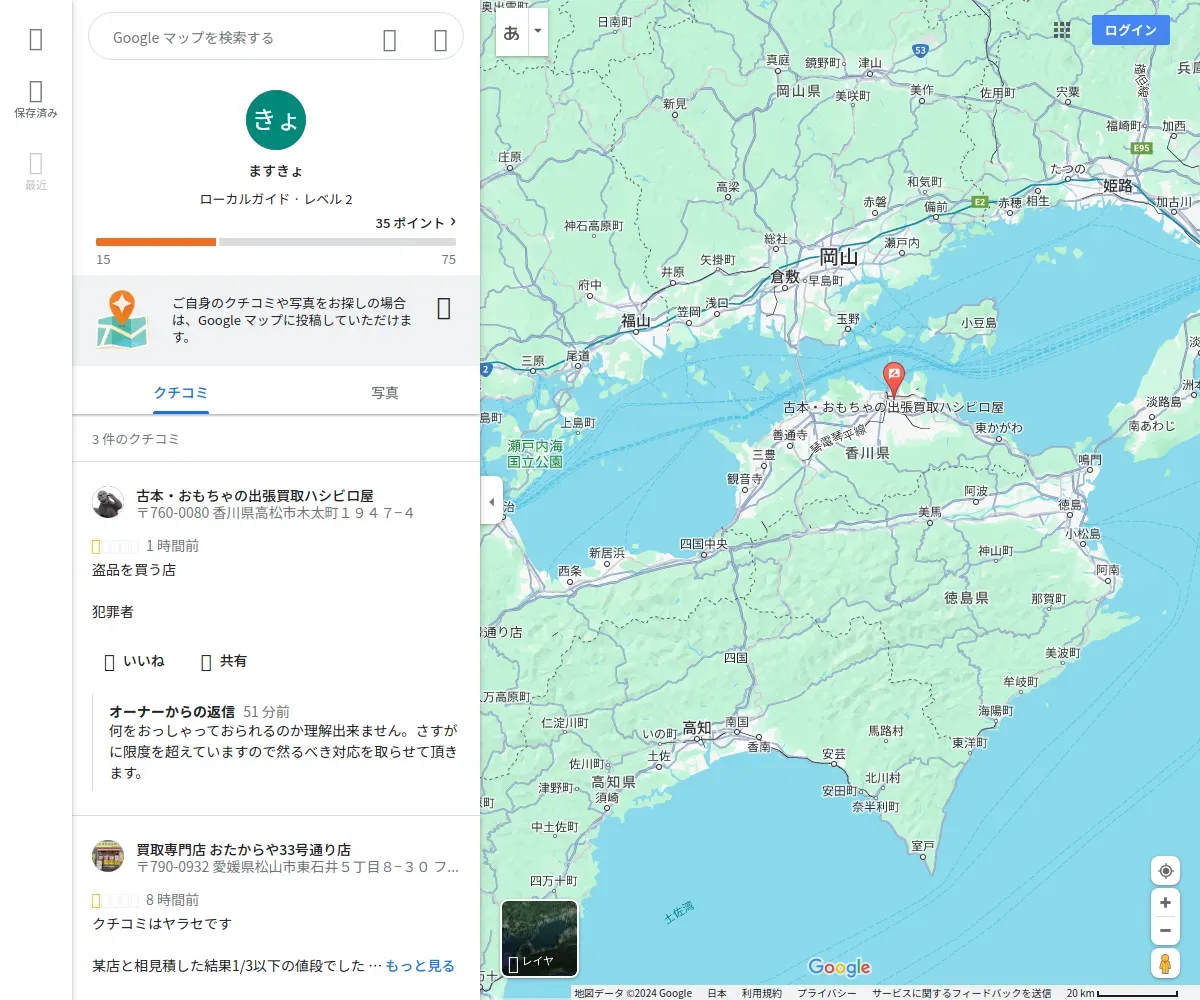Click the おたからや shop thumbnail

[108, 856]
